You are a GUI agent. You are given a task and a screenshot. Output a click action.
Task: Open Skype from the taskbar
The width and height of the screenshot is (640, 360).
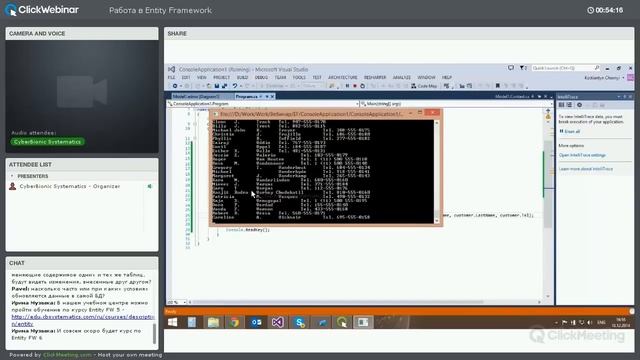click(300, 322)
